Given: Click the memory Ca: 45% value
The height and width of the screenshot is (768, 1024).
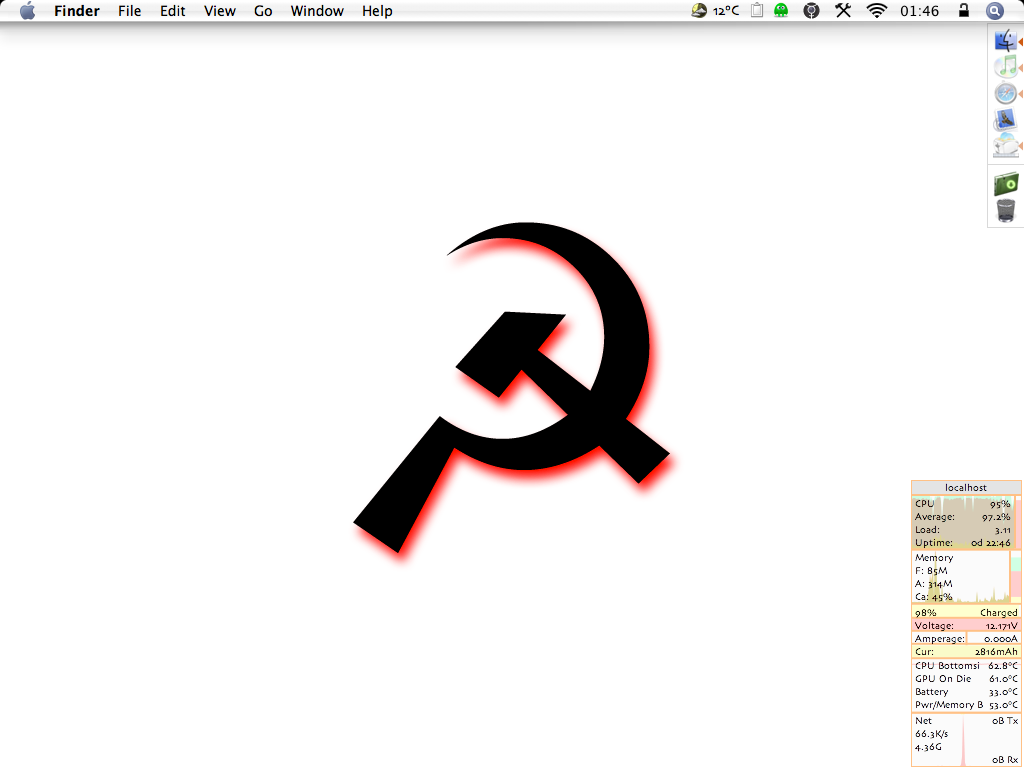Looking at the screenshot, I should (933, 597).
